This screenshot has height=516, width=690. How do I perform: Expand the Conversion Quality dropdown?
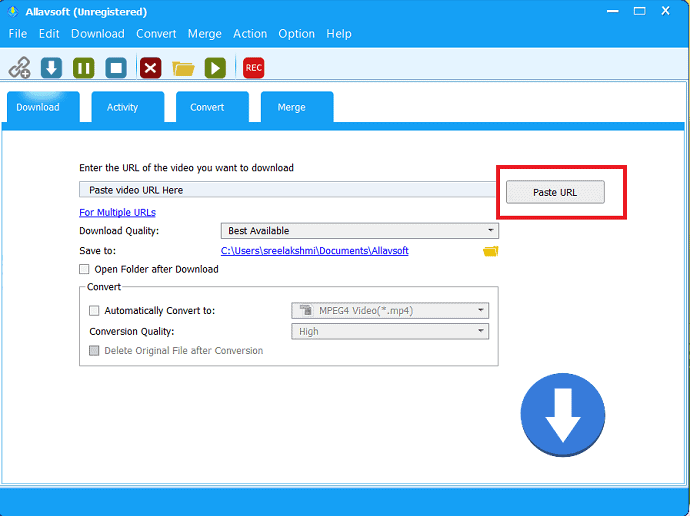coord(390,331)
